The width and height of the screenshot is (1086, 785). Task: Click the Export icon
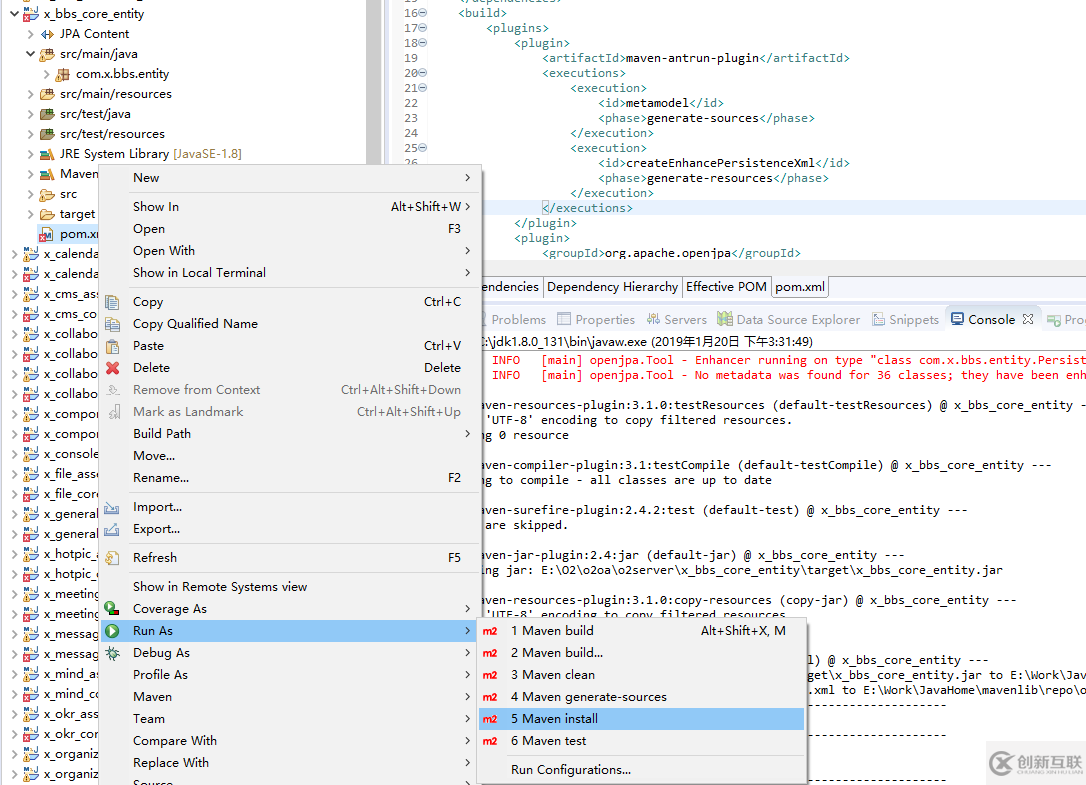(x=112, y=529)
